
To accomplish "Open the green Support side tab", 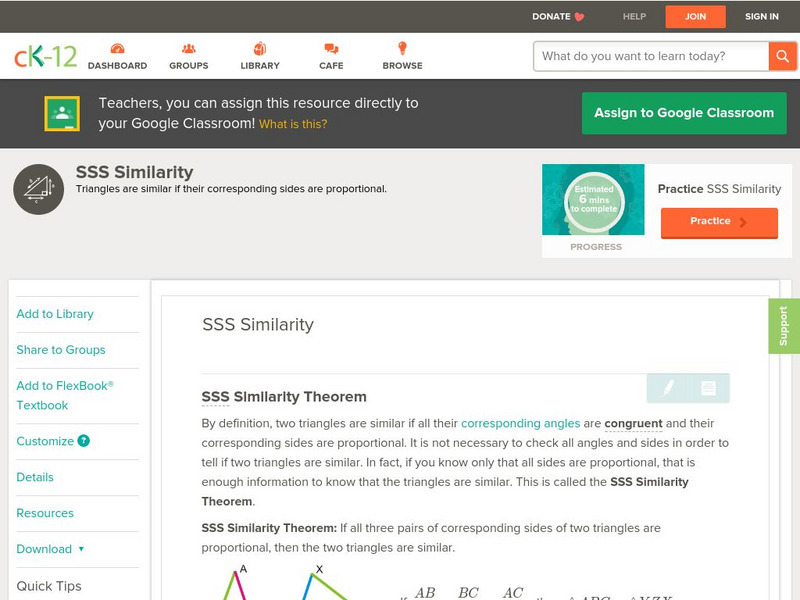I will point(784,326).
